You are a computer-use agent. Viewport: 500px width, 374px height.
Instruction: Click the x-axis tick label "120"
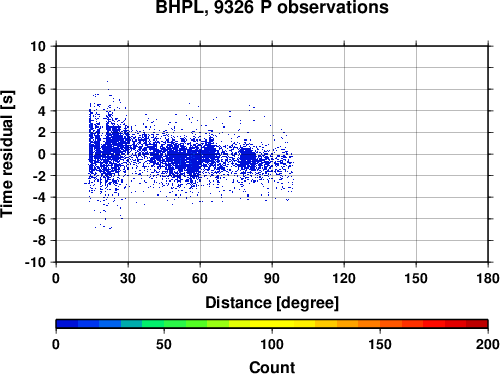(x=344, y=278)
